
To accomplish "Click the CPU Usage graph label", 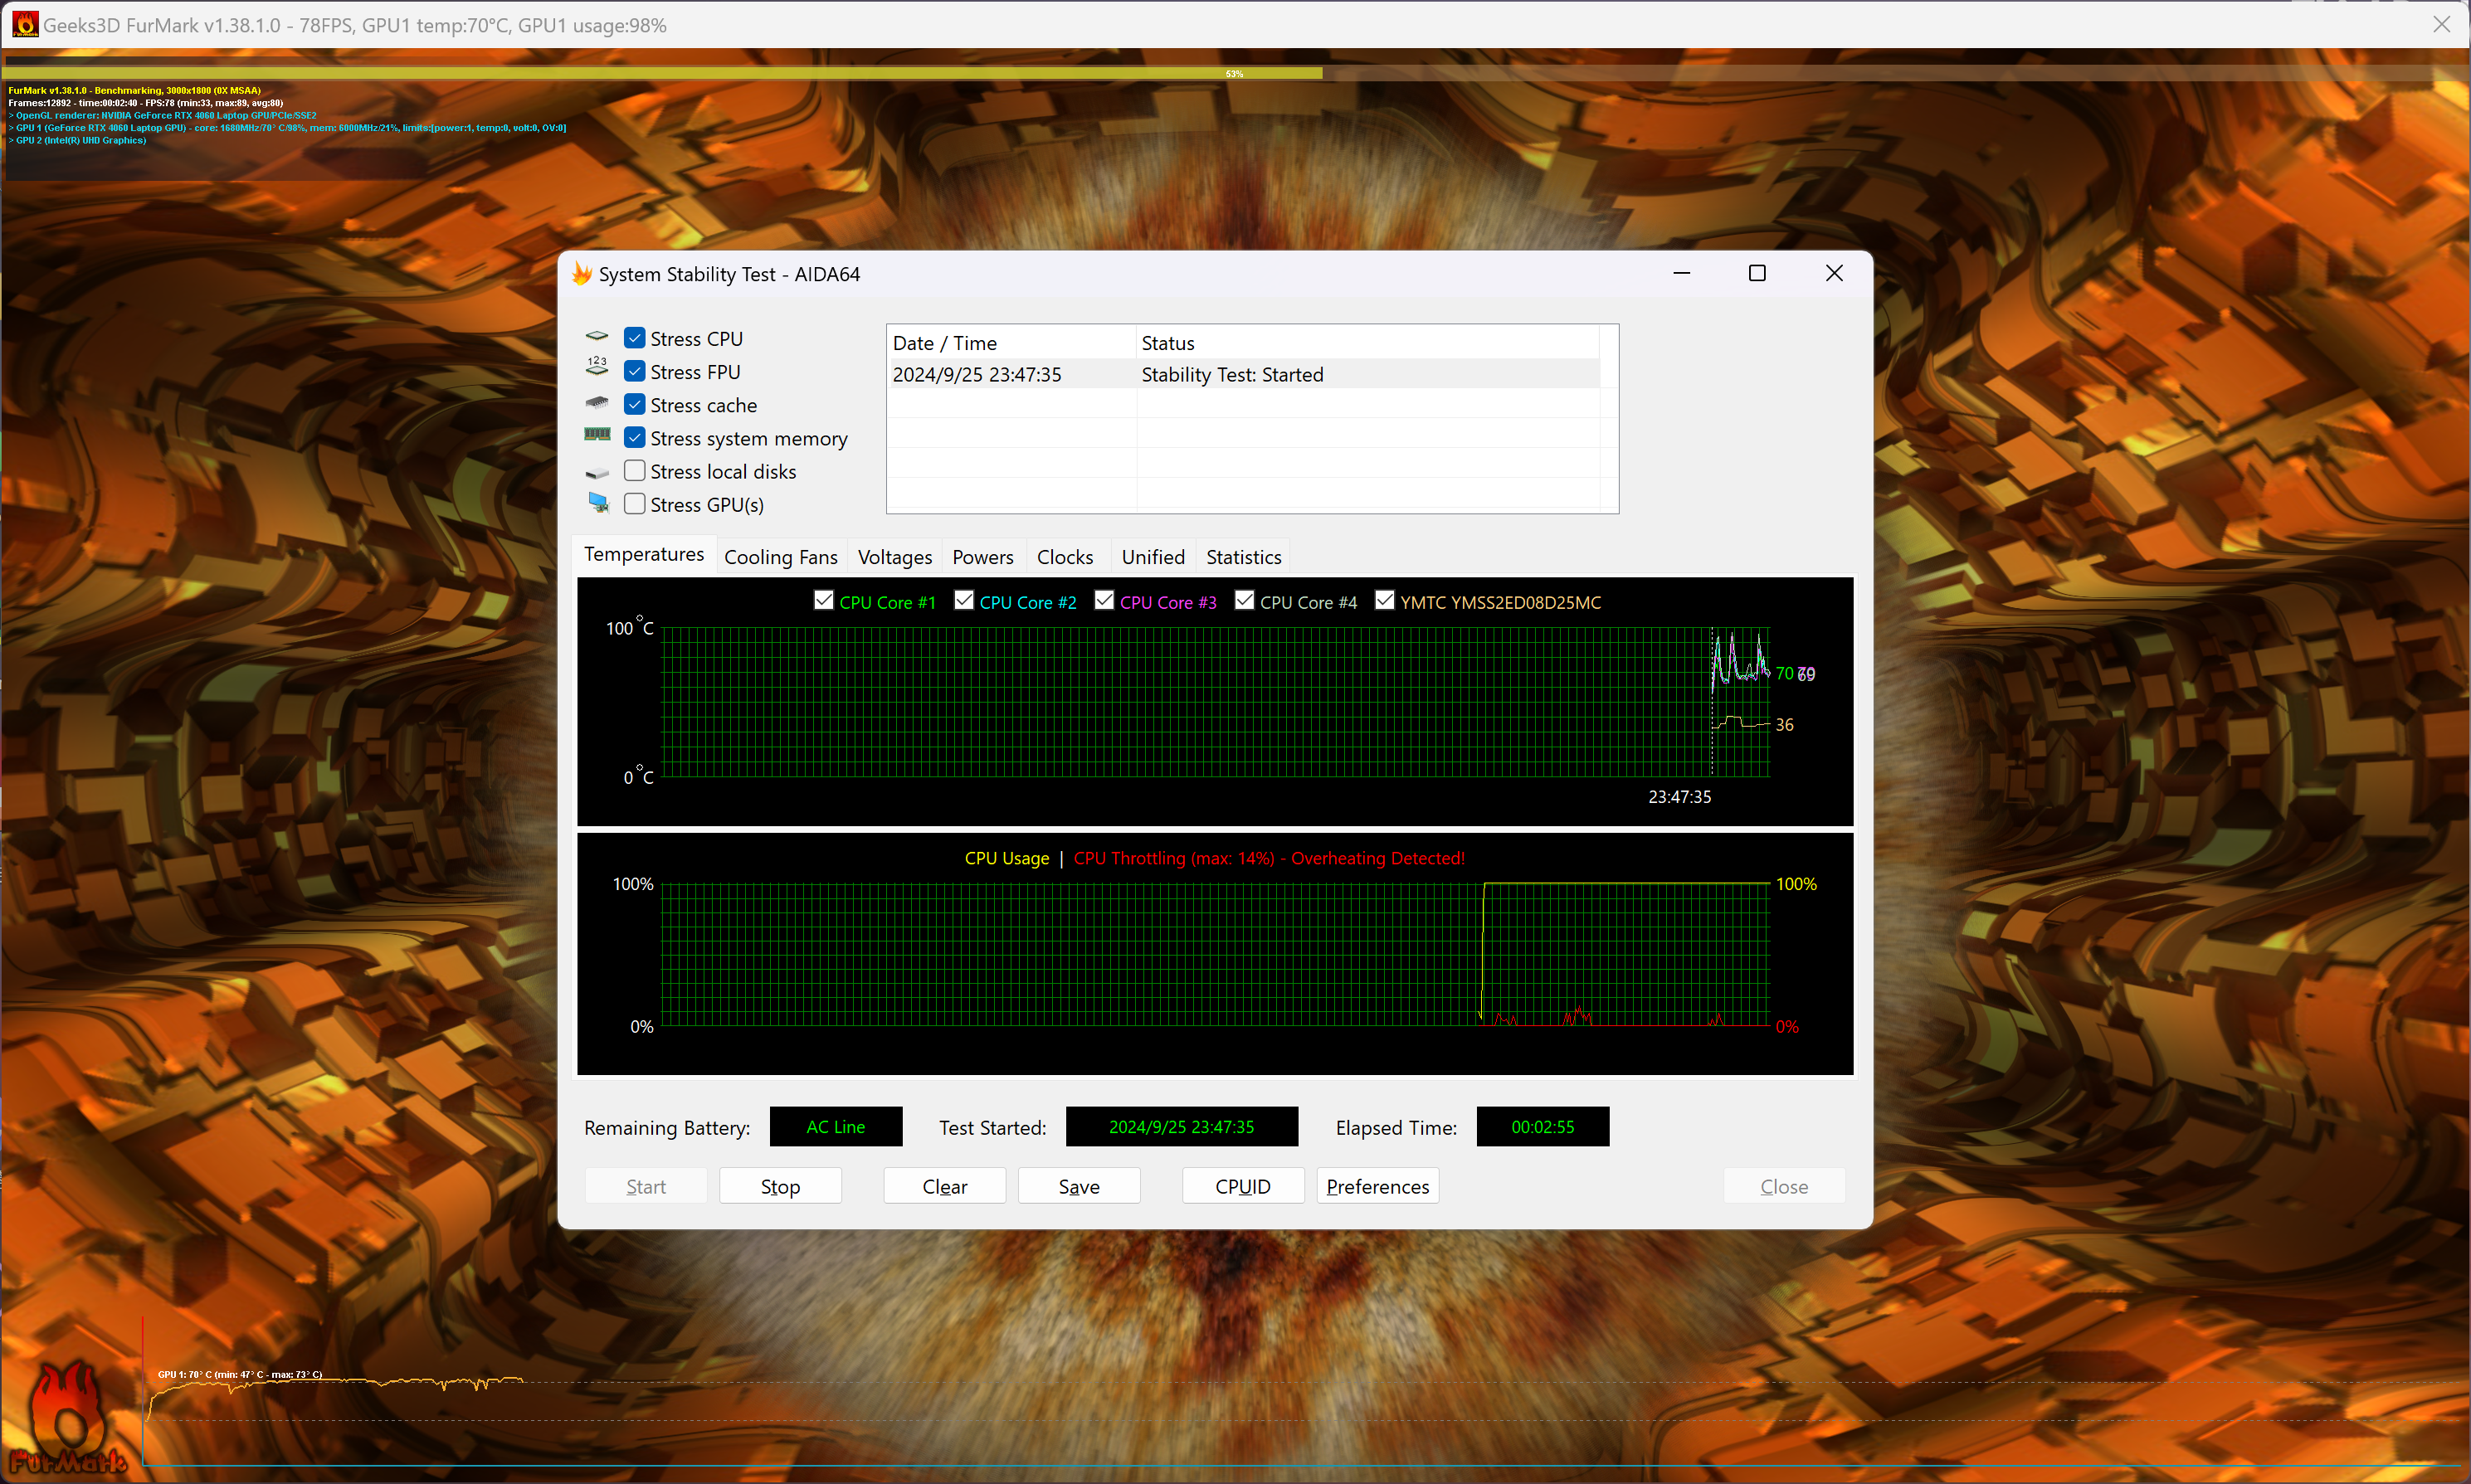I will point(1006,858).
